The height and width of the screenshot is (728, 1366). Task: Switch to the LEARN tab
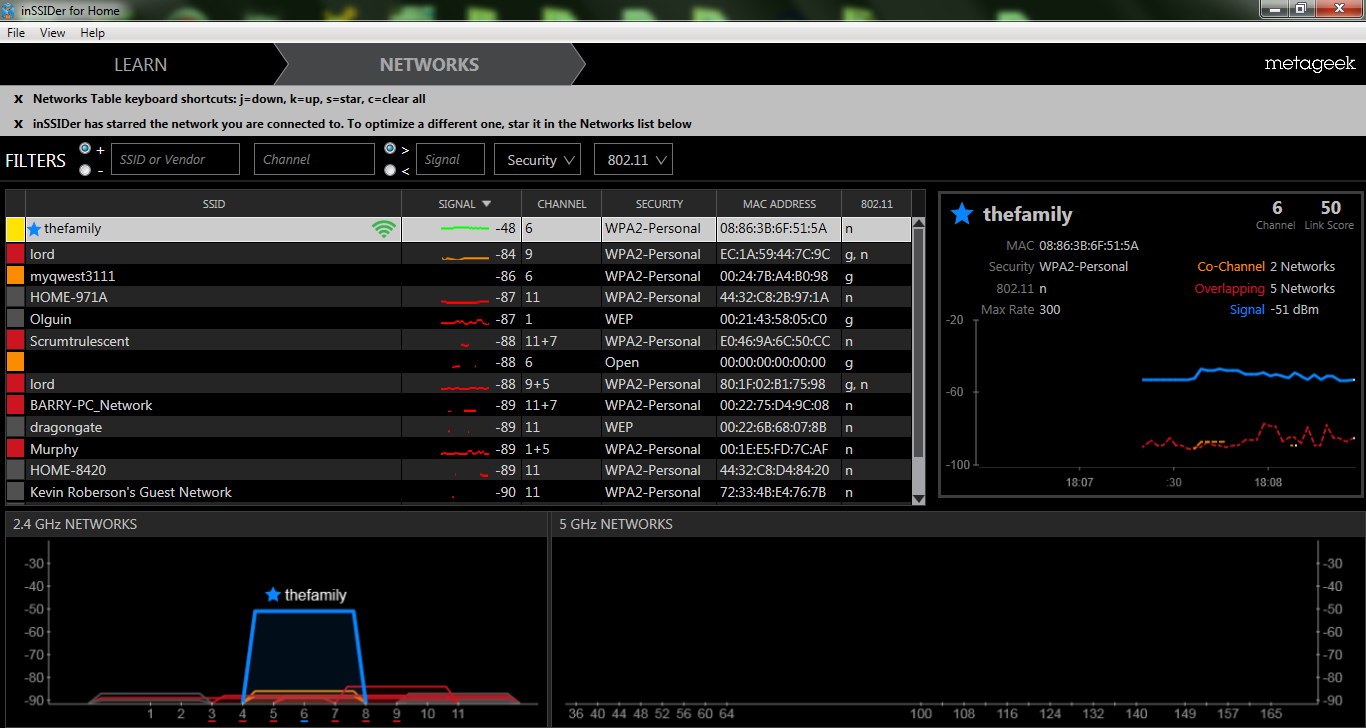pos(141,65)
